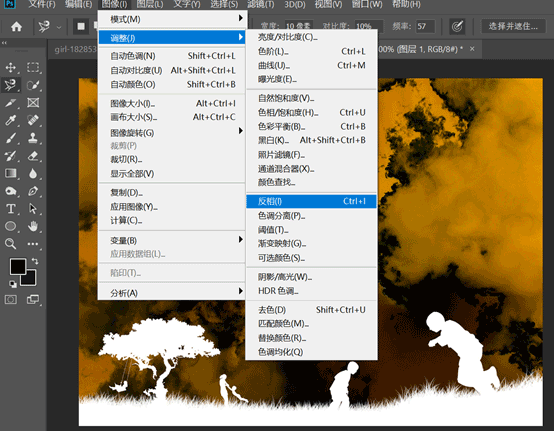Click the foreground color swatch

click(18, 266)
